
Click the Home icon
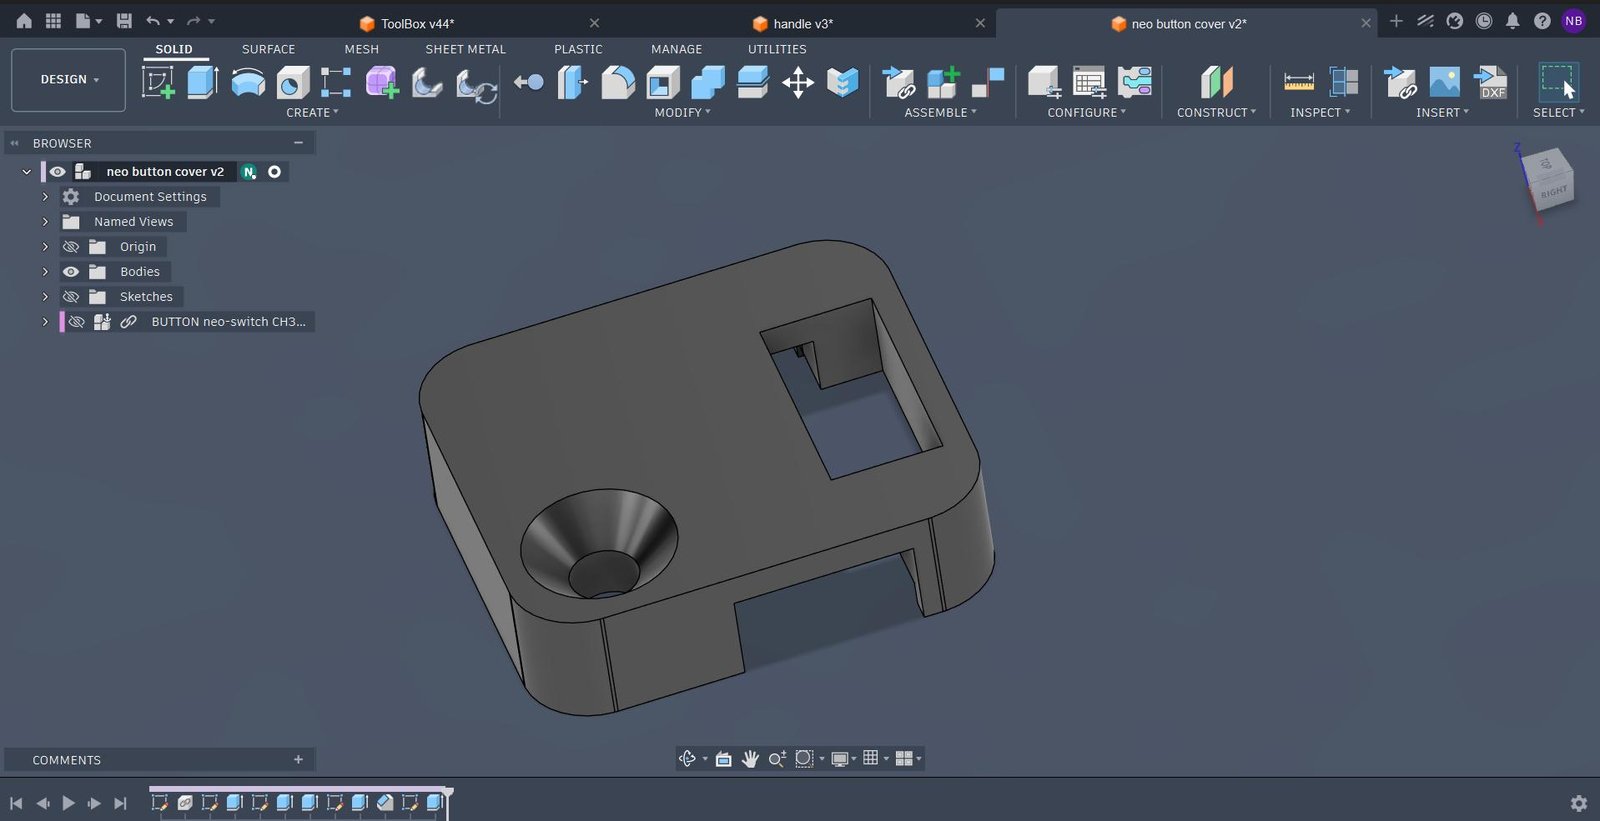[x=24, y=20]
